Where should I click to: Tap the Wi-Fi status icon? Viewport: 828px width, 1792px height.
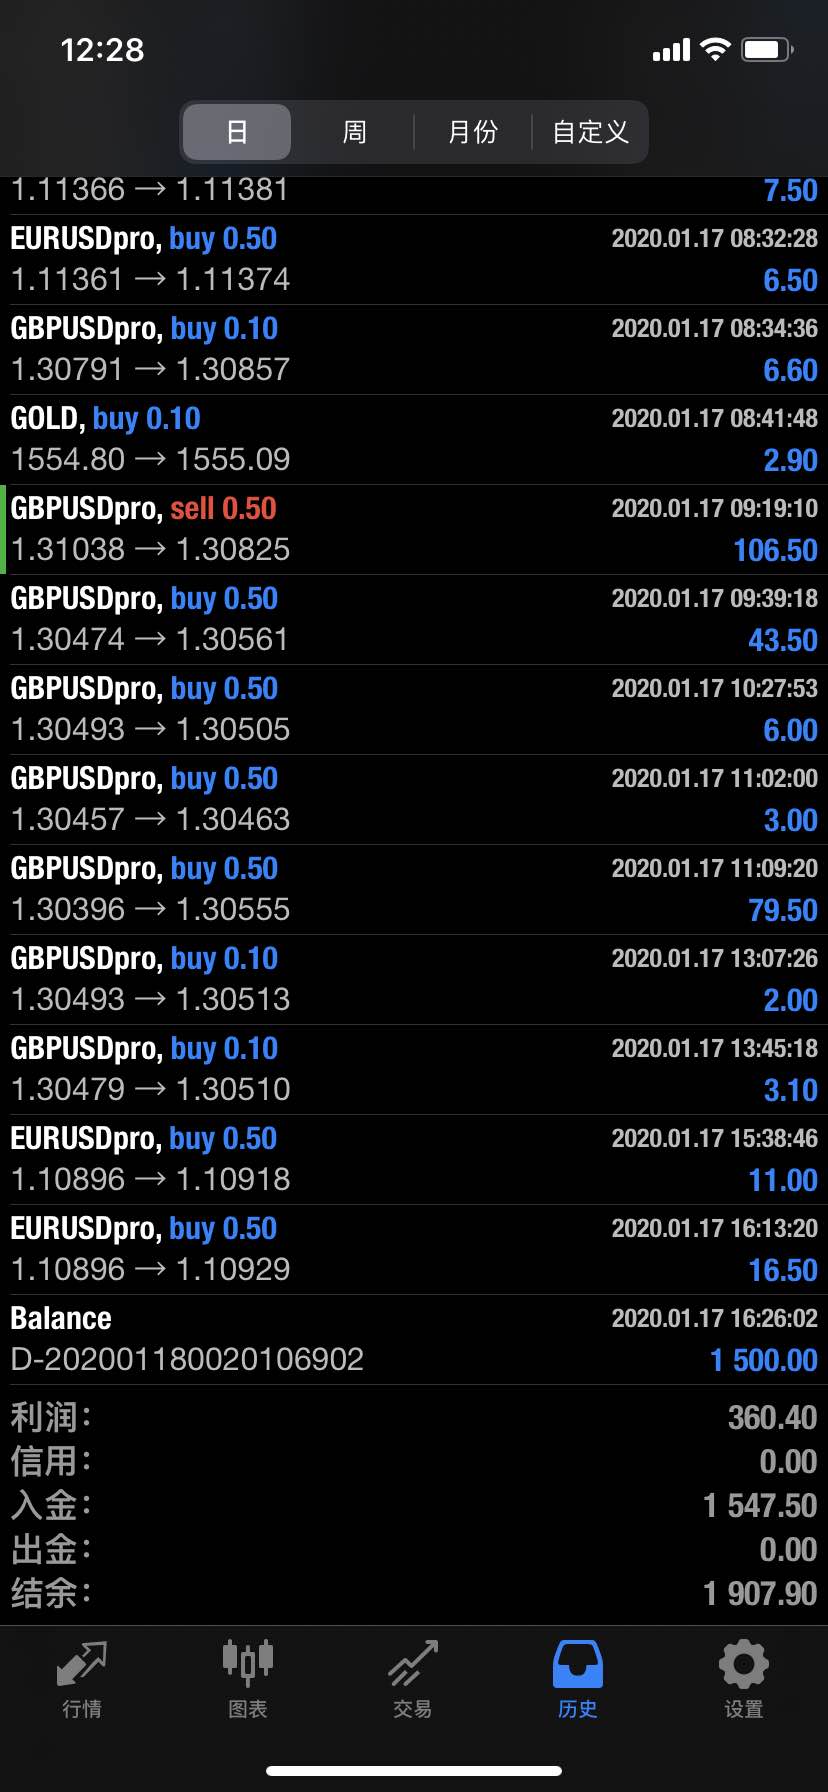pos(715,49)
